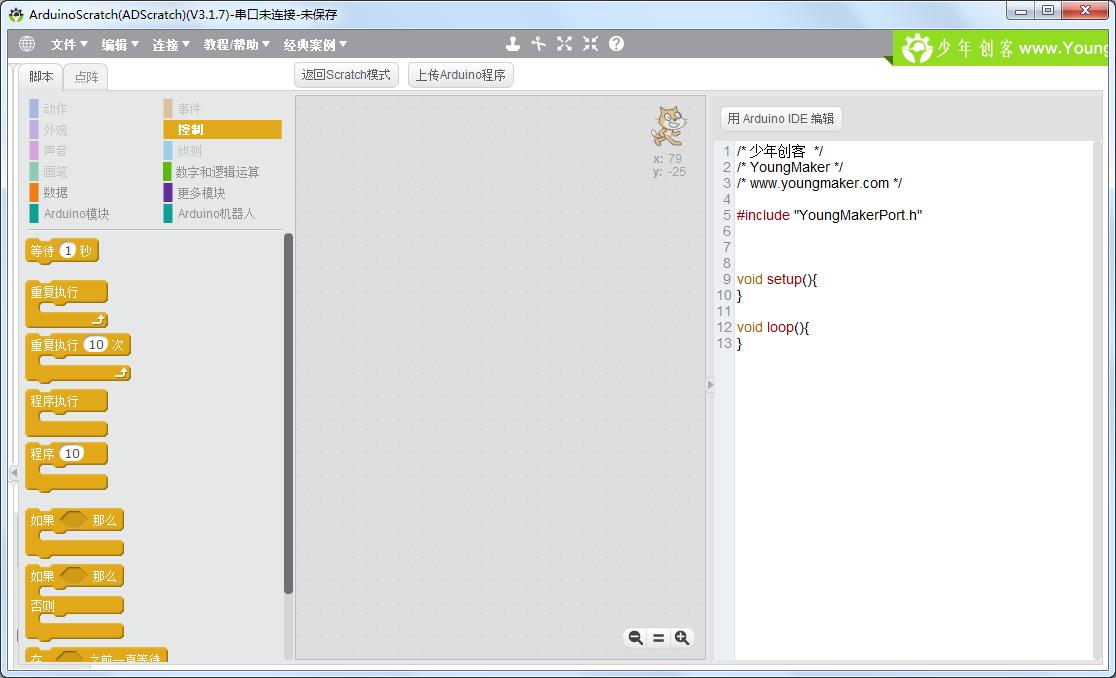Click the grow sprite expand icon
The width and height of the screenshot is (1116, 678).
point(564,43)
